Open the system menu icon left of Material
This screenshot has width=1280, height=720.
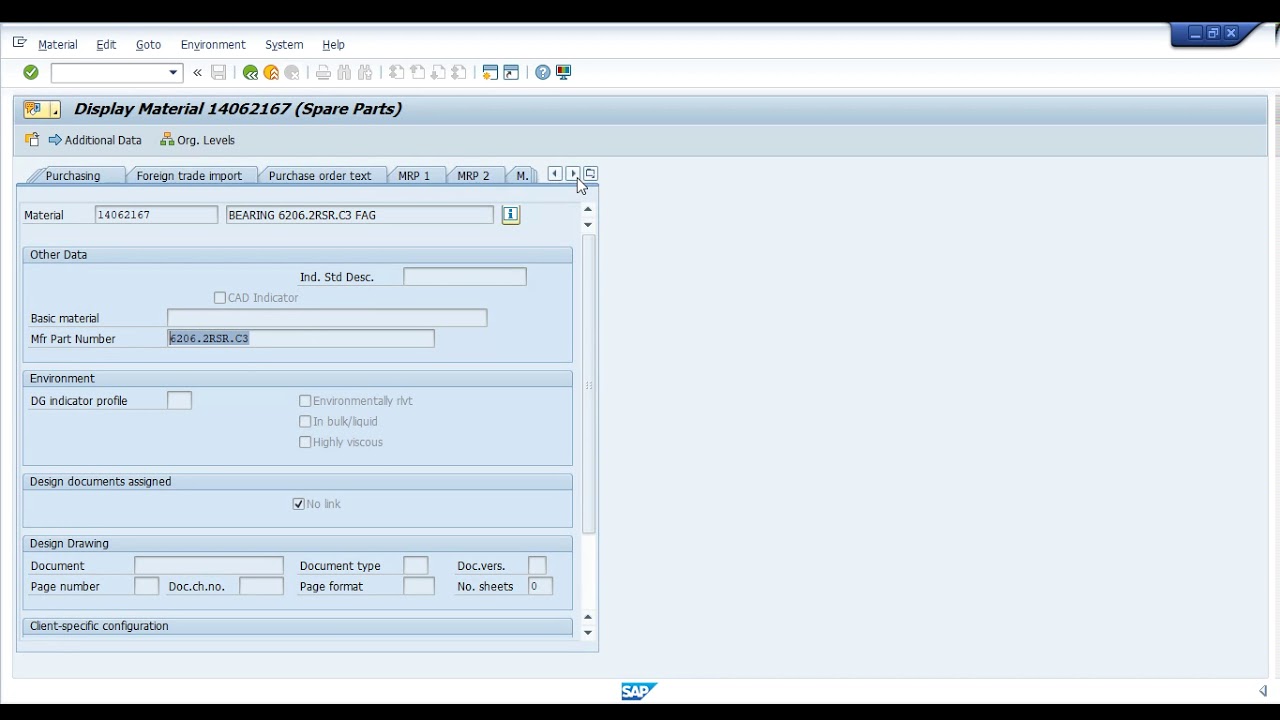19,43
